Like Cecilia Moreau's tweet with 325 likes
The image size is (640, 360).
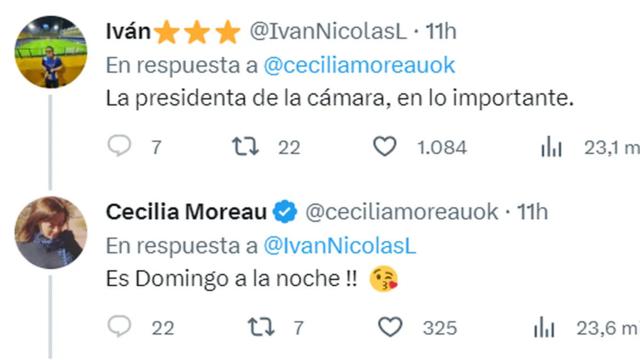(390, 327)
